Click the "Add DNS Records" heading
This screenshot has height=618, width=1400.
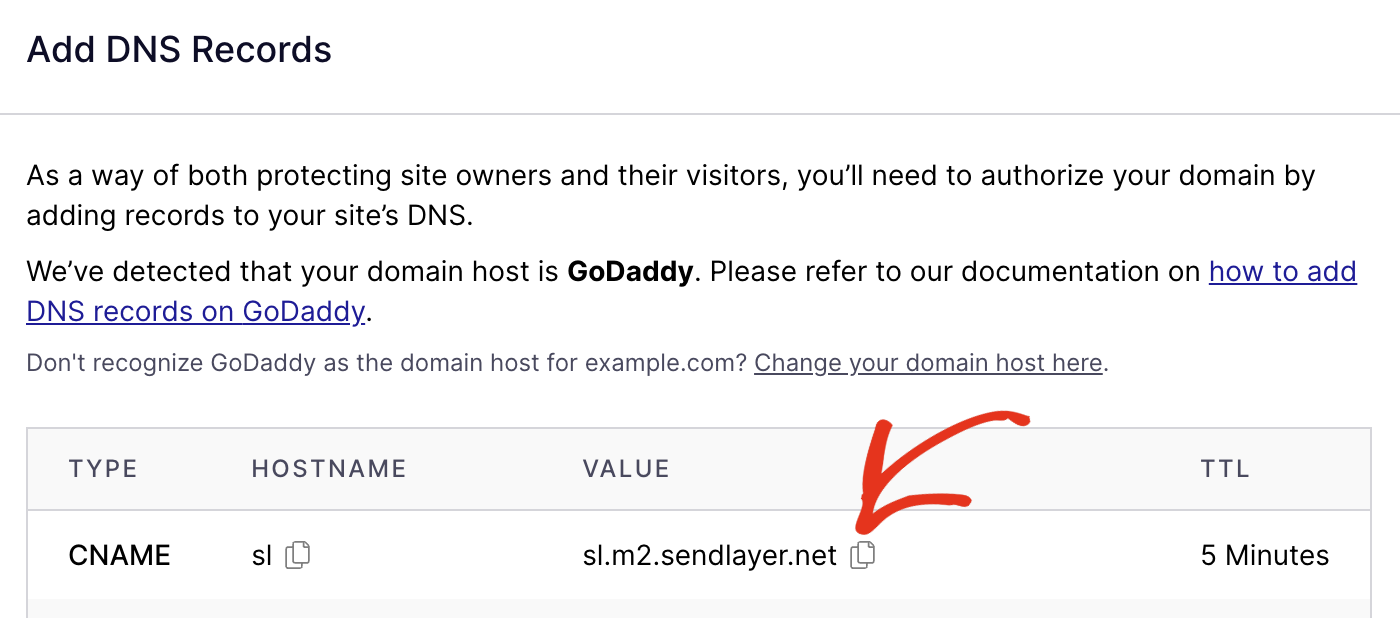(179, 48)
